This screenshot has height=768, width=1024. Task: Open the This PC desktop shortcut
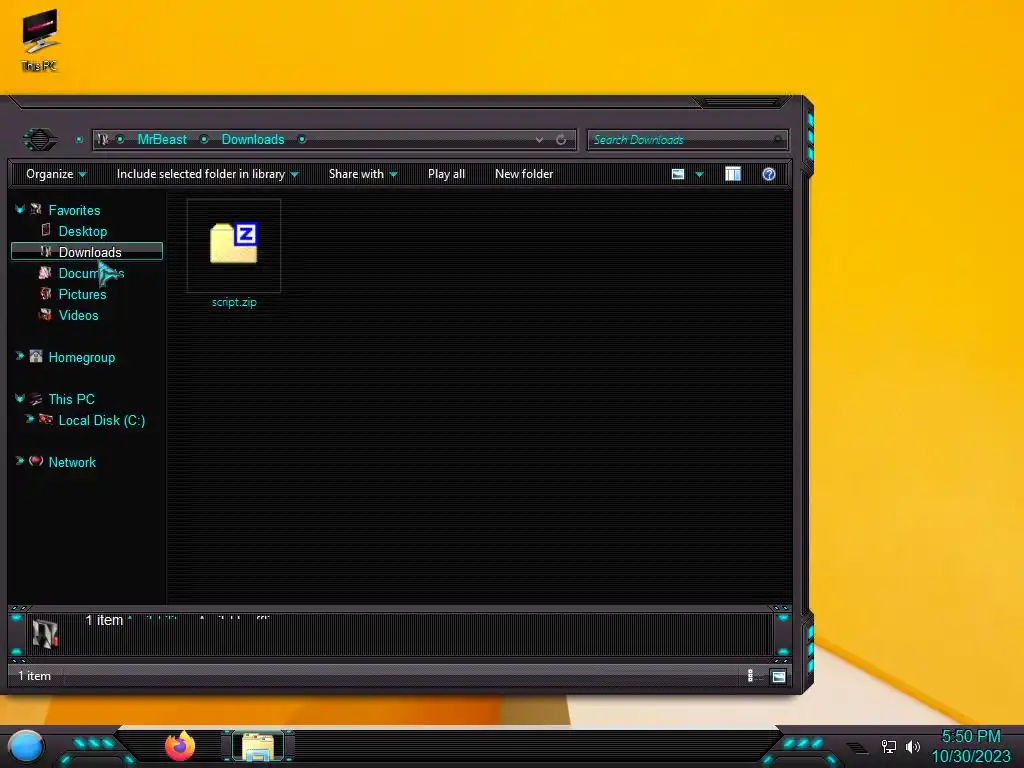pos(39,40)
